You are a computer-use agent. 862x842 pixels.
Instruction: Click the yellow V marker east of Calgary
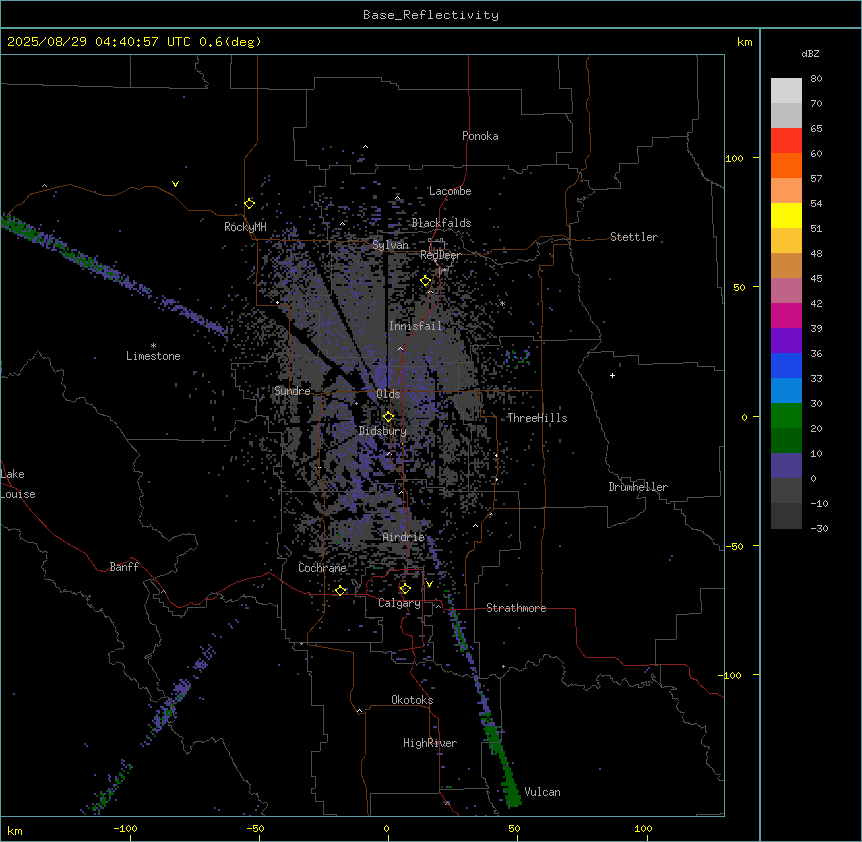click(429, 584)
